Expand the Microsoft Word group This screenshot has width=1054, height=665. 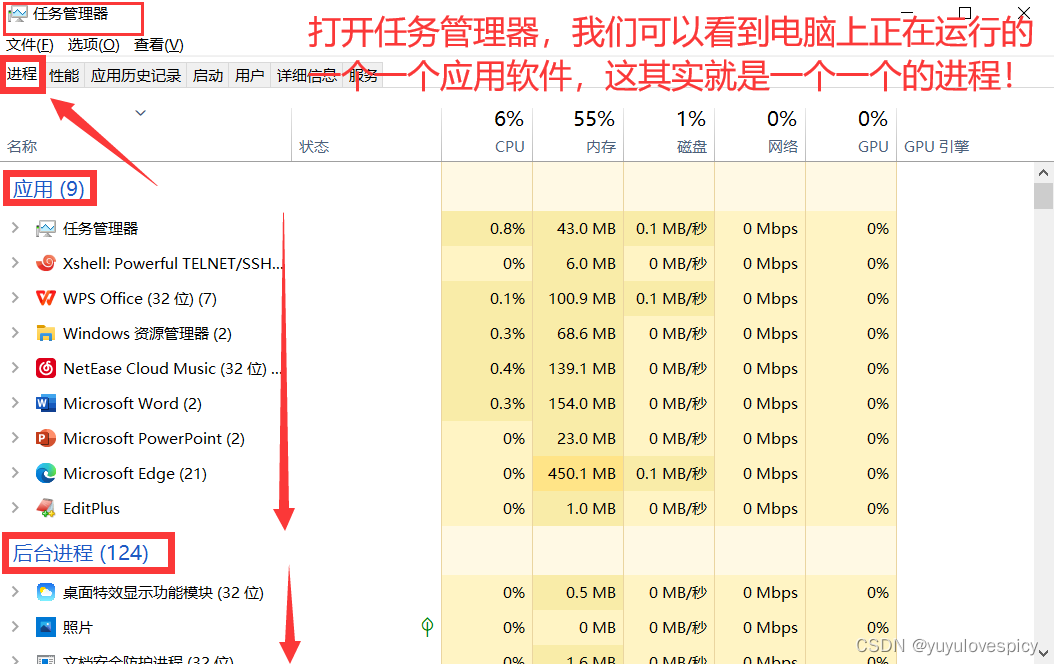(15, 403)
